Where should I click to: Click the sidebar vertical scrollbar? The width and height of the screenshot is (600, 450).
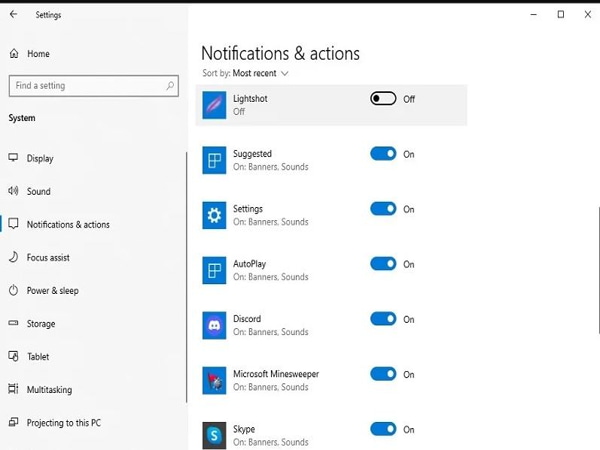pyautogui.click(x=186, y=277)
